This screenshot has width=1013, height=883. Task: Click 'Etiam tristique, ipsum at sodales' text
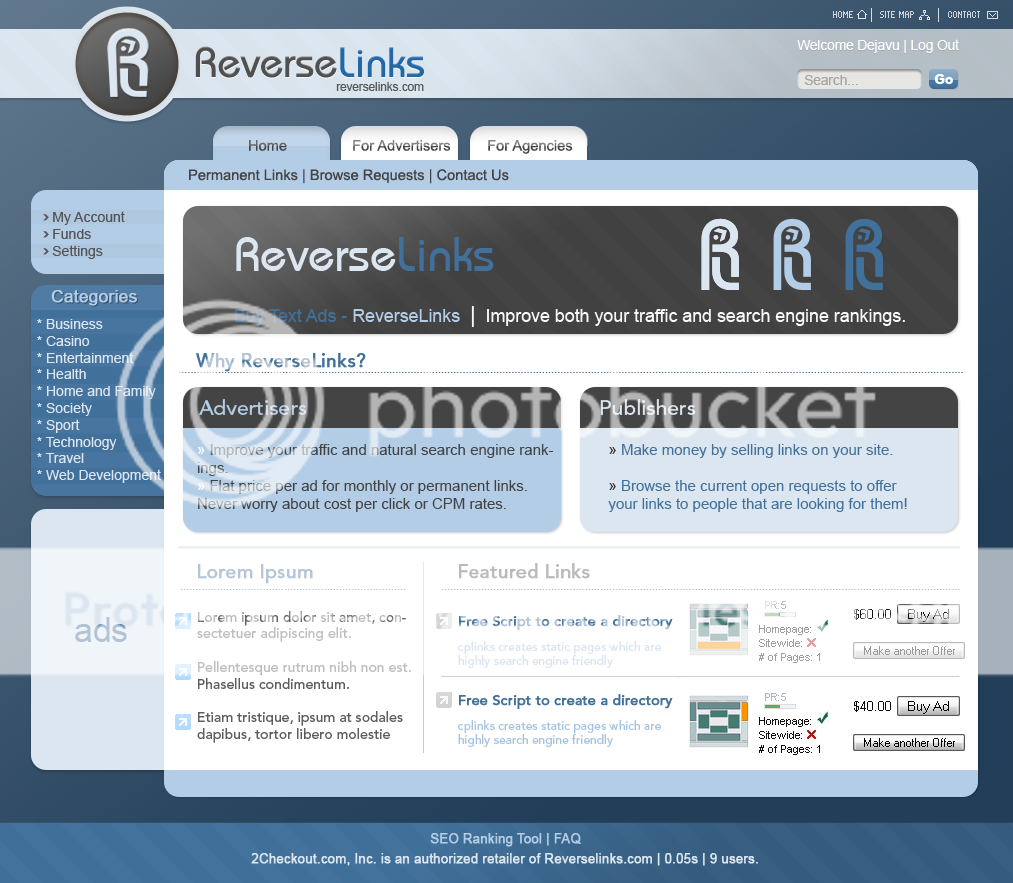[x=300, y=717]
